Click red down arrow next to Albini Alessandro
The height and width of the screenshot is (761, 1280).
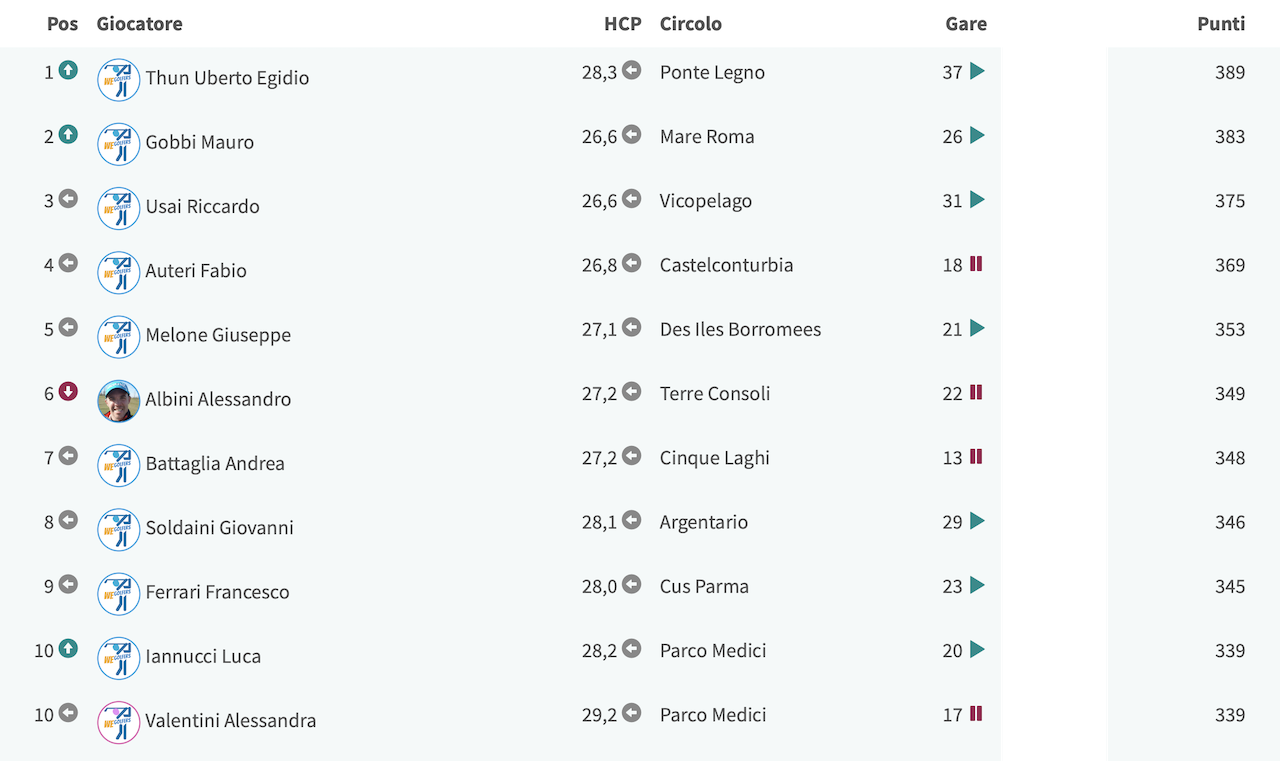point(68,391)
